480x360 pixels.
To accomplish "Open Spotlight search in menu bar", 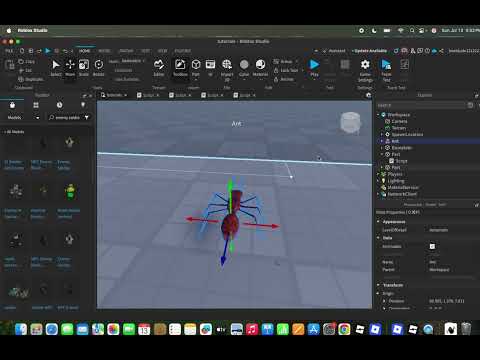I will click(412, 30).
